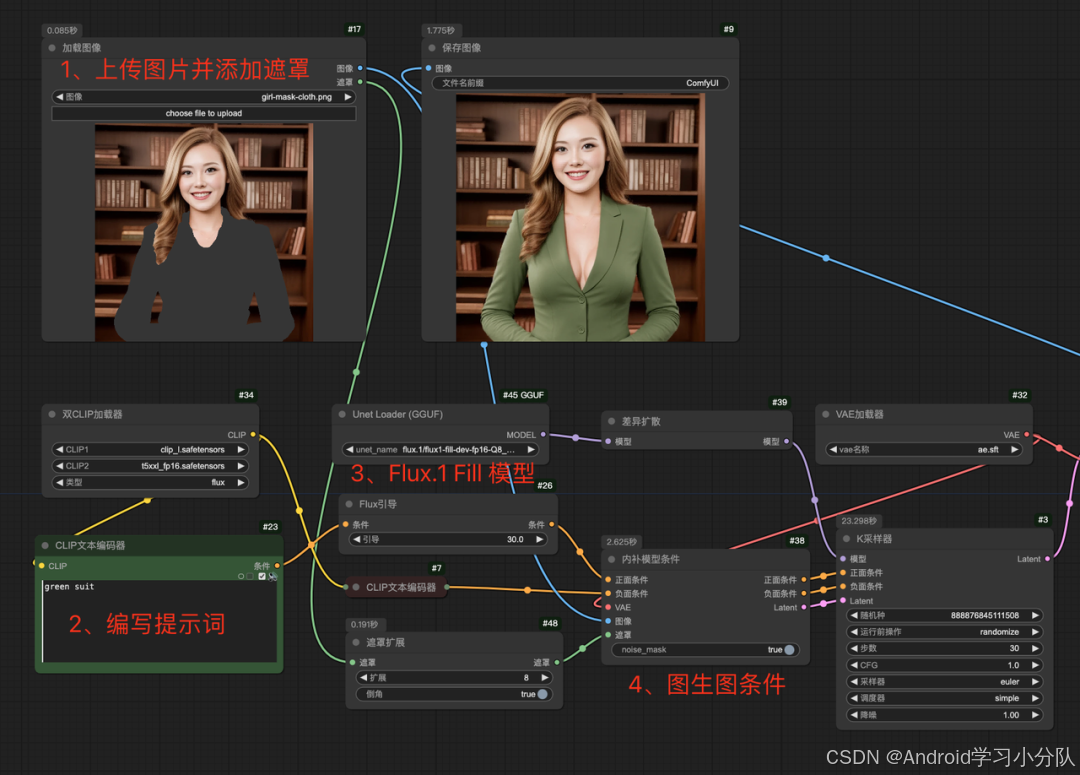Click the 条件 output port on green CLIP文本编码器
1080x775 pixels.
278,566
